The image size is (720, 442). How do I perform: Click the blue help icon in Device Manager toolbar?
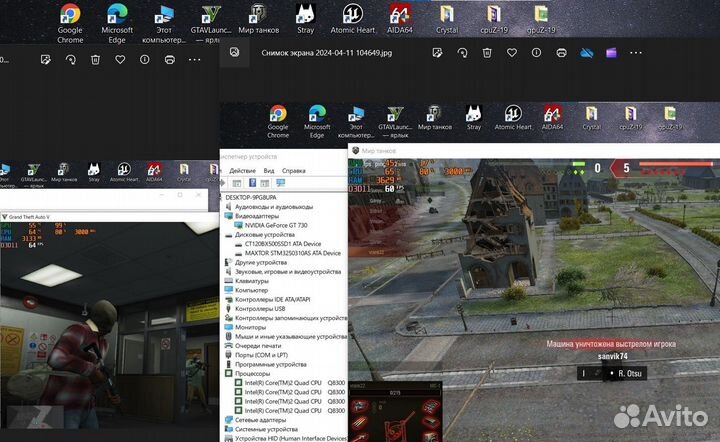pos(252,183)
